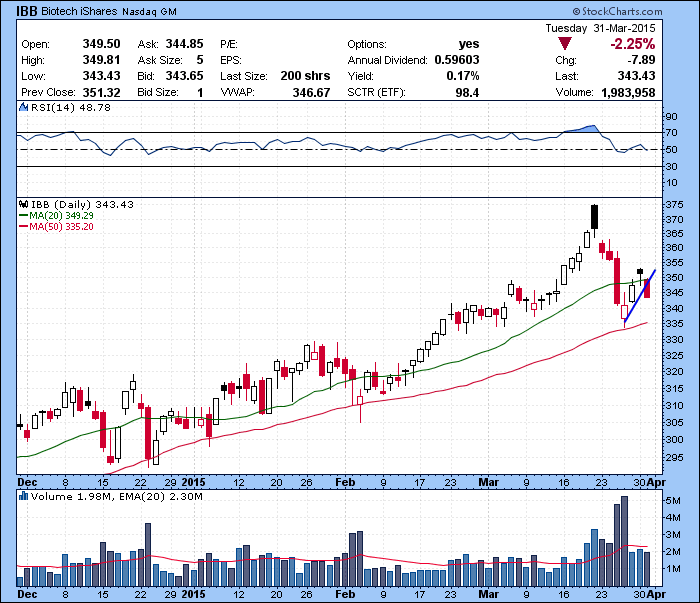Click the IBB ticker symbol in the header

click(x=27, y=11)
